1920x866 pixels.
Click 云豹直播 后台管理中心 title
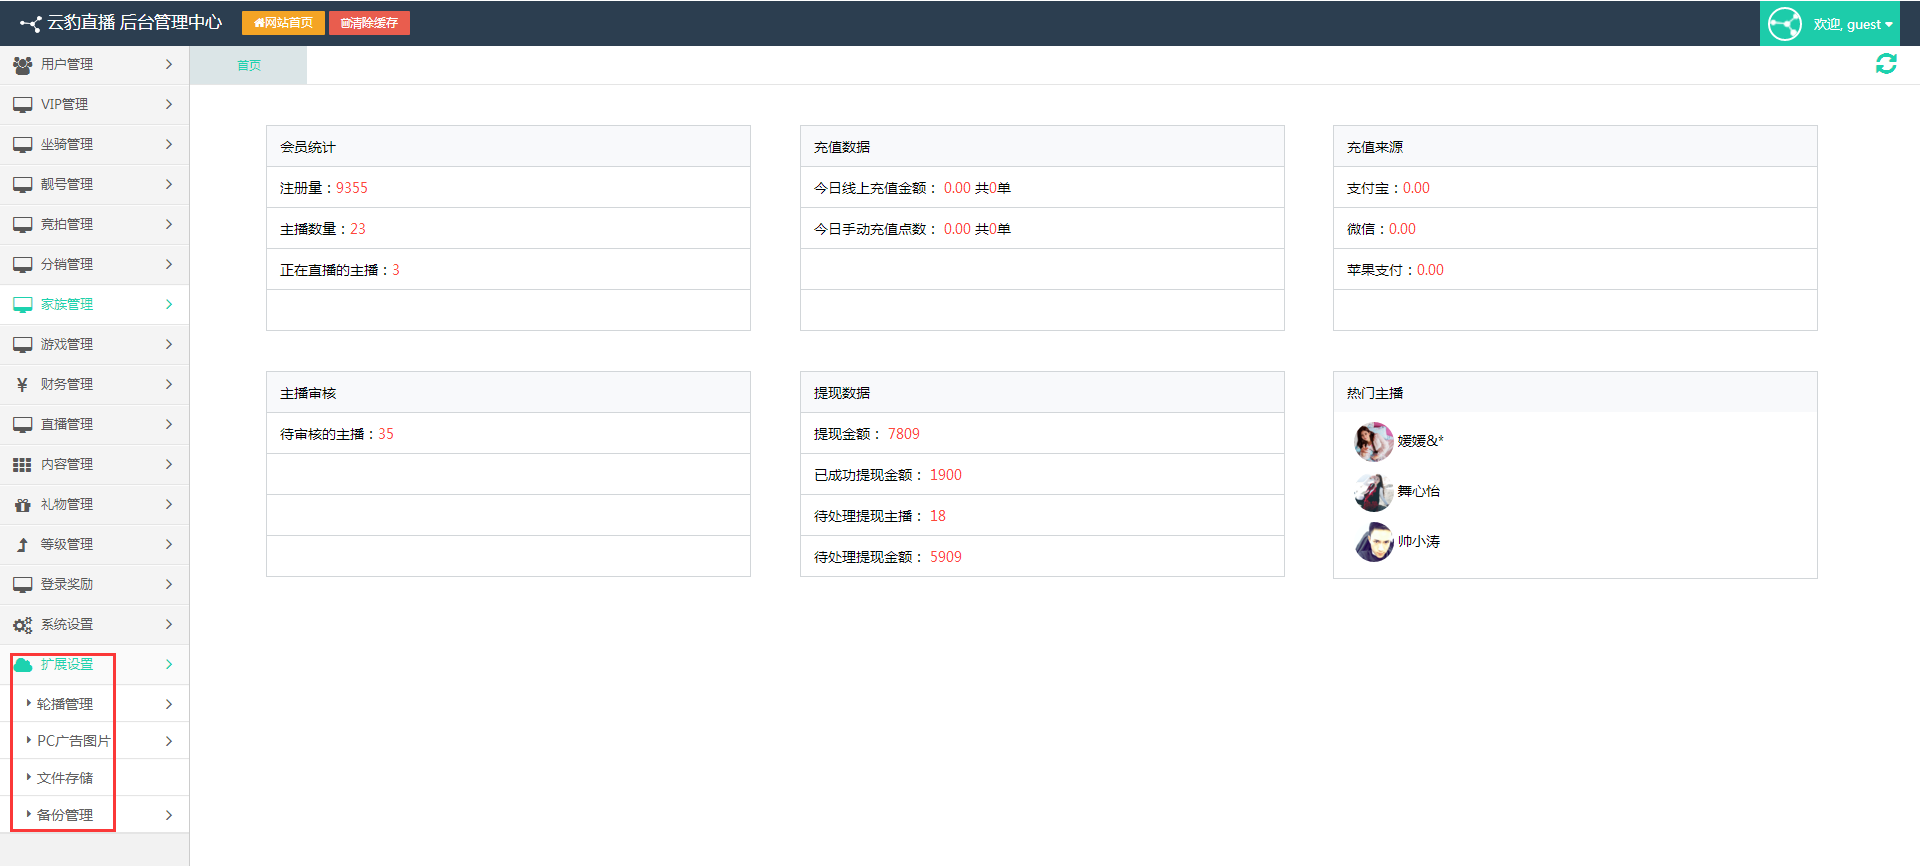[134, 23]
